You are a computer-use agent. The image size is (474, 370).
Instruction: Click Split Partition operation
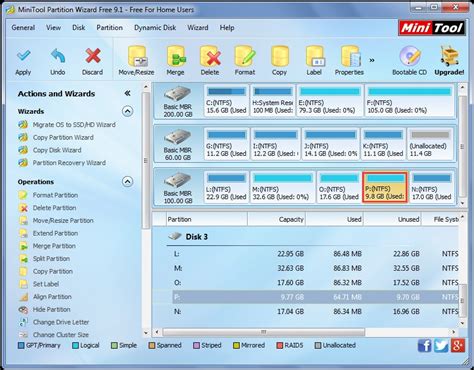click(45, 258)
